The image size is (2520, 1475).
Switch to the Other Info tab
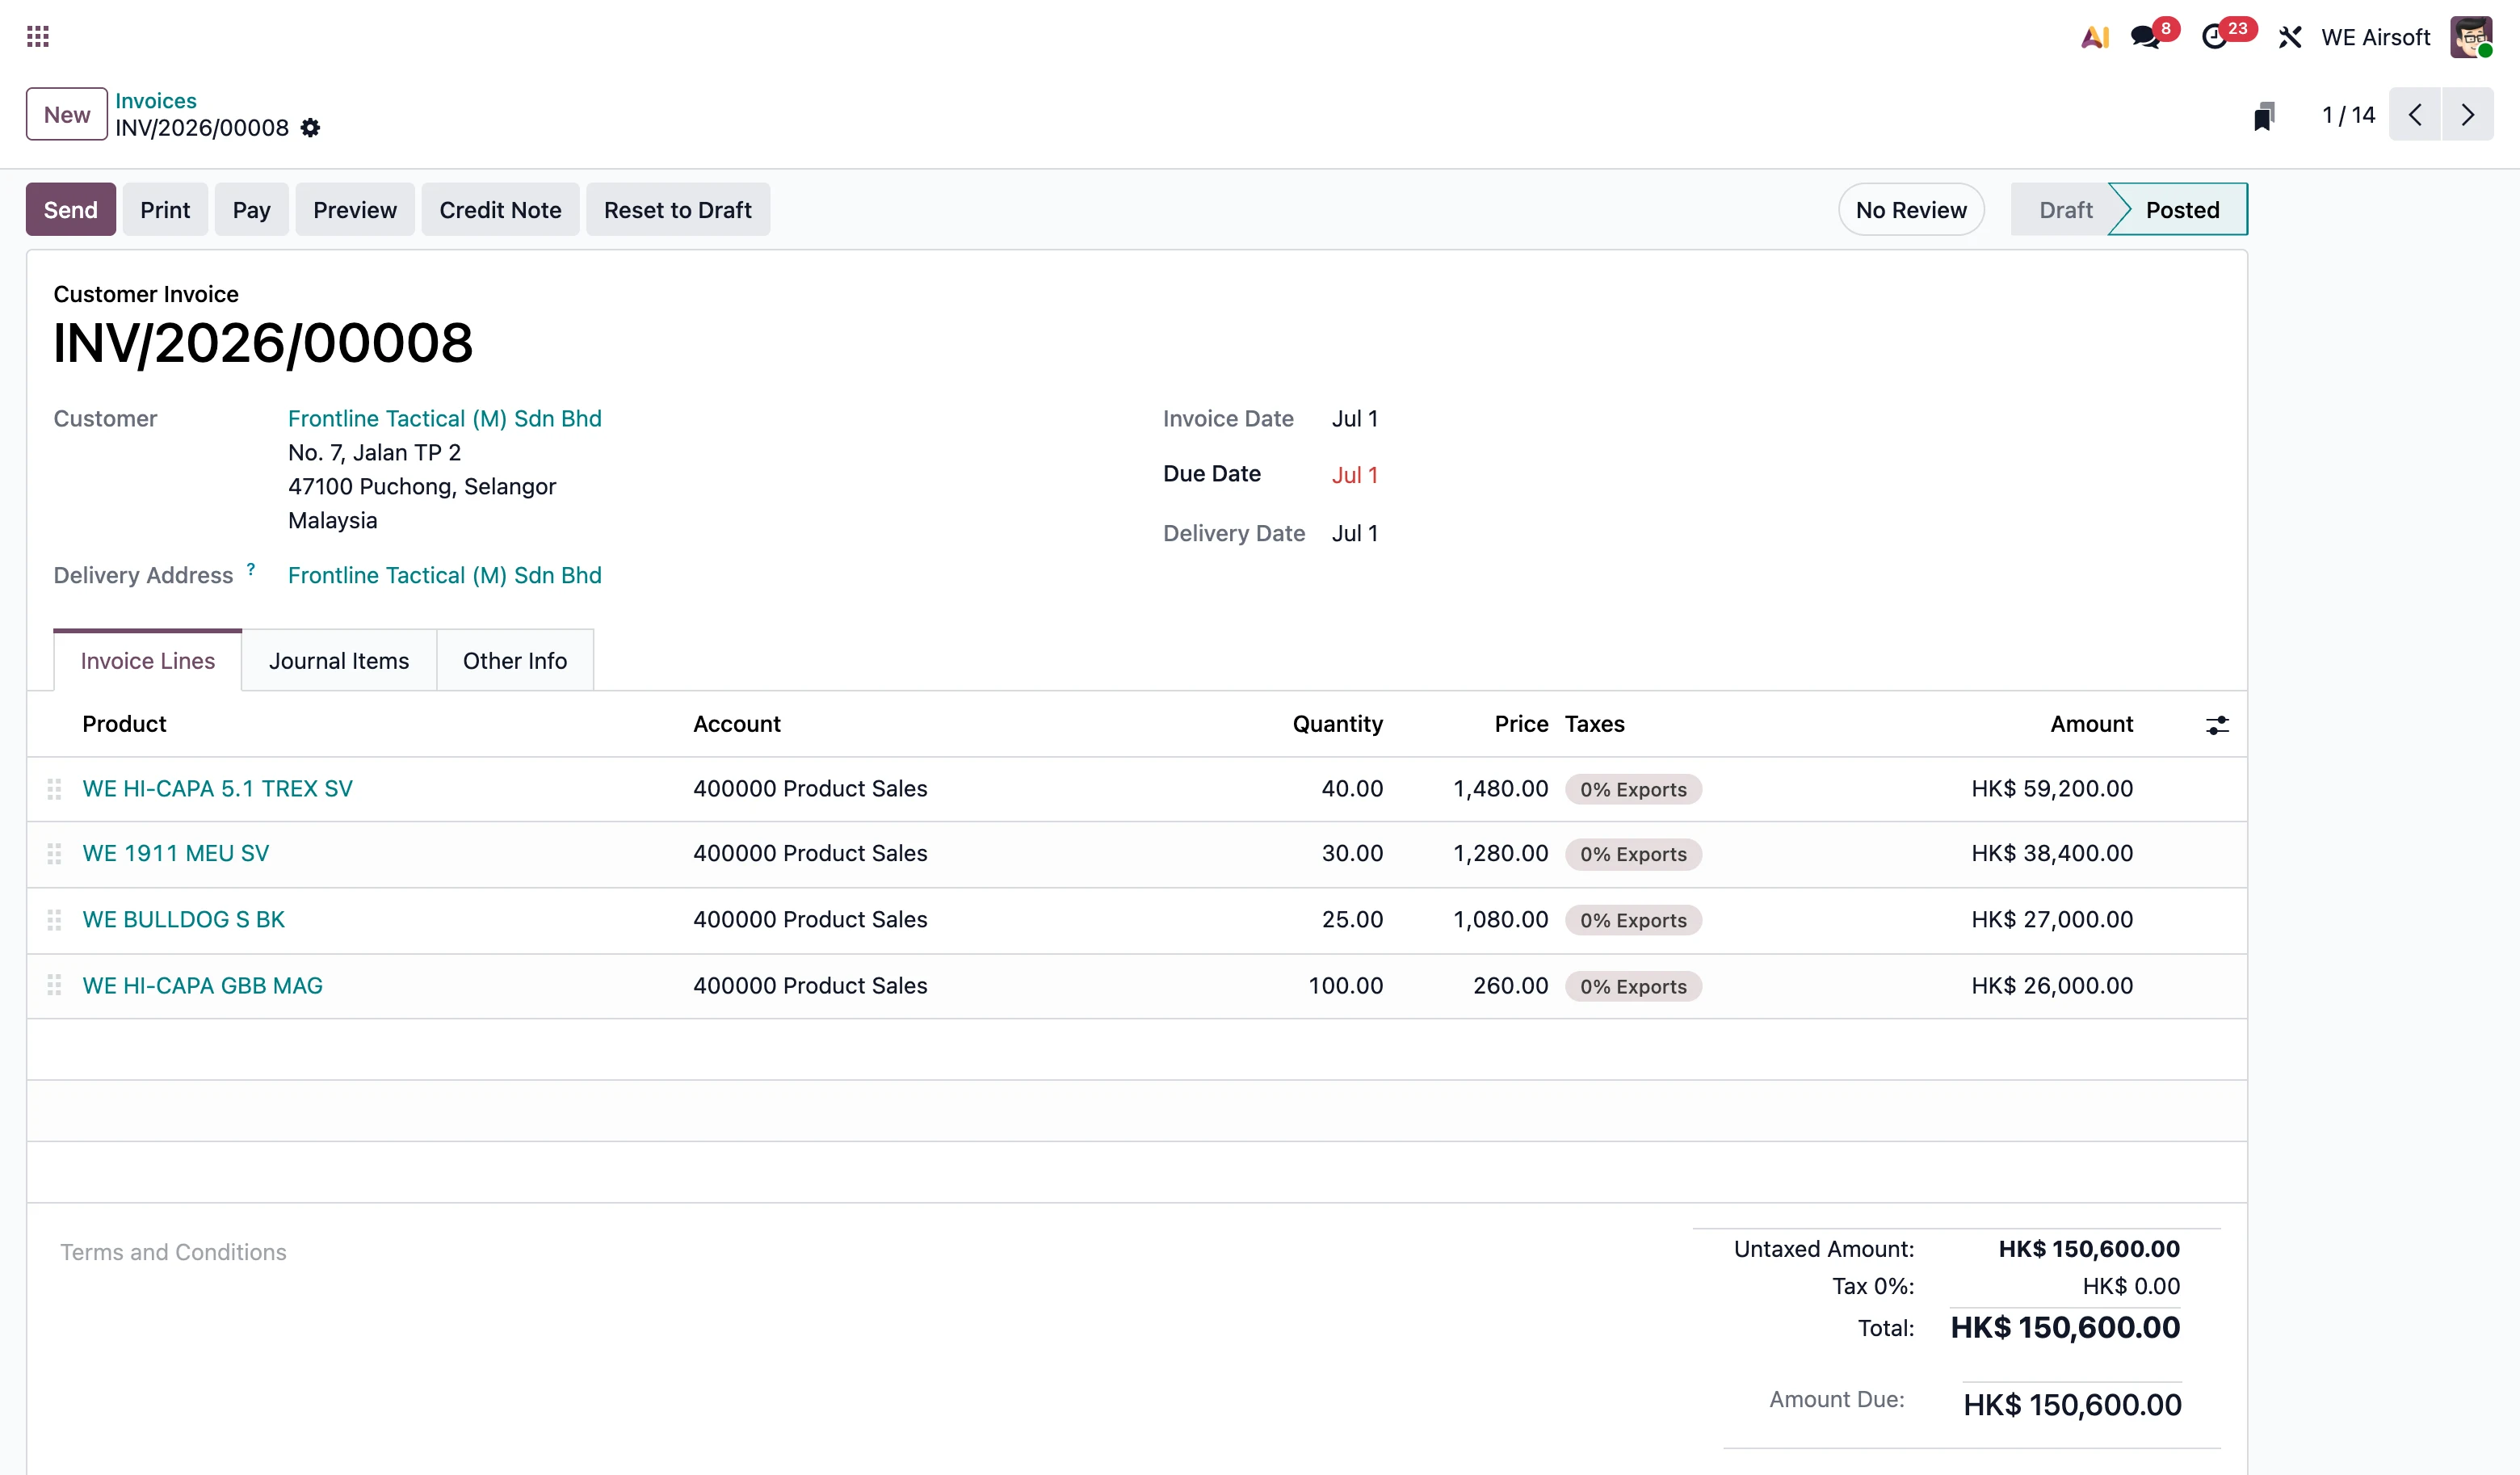click(x=515, y=660)
